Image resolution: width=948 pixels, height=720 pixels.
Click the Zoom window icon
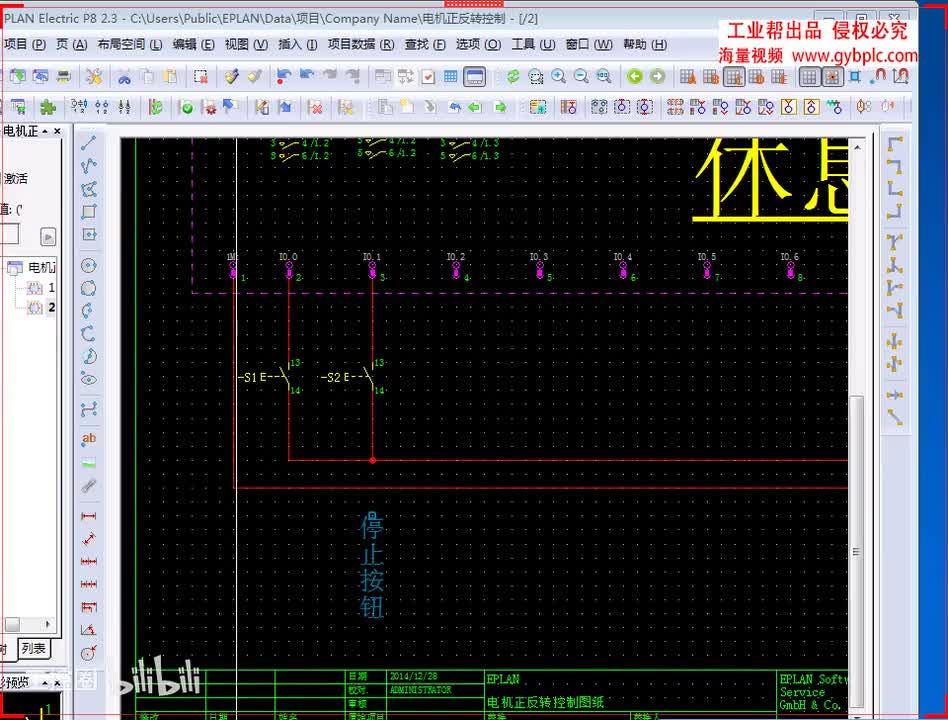point(536,76)
